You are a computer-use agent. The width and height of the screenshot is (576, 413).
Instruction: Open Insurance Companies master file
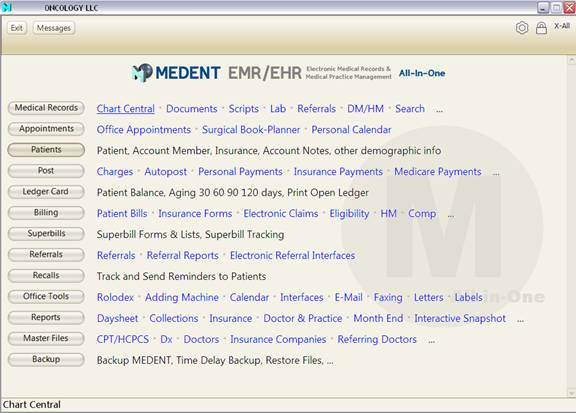pyautogui.click(x=278, y=339)
